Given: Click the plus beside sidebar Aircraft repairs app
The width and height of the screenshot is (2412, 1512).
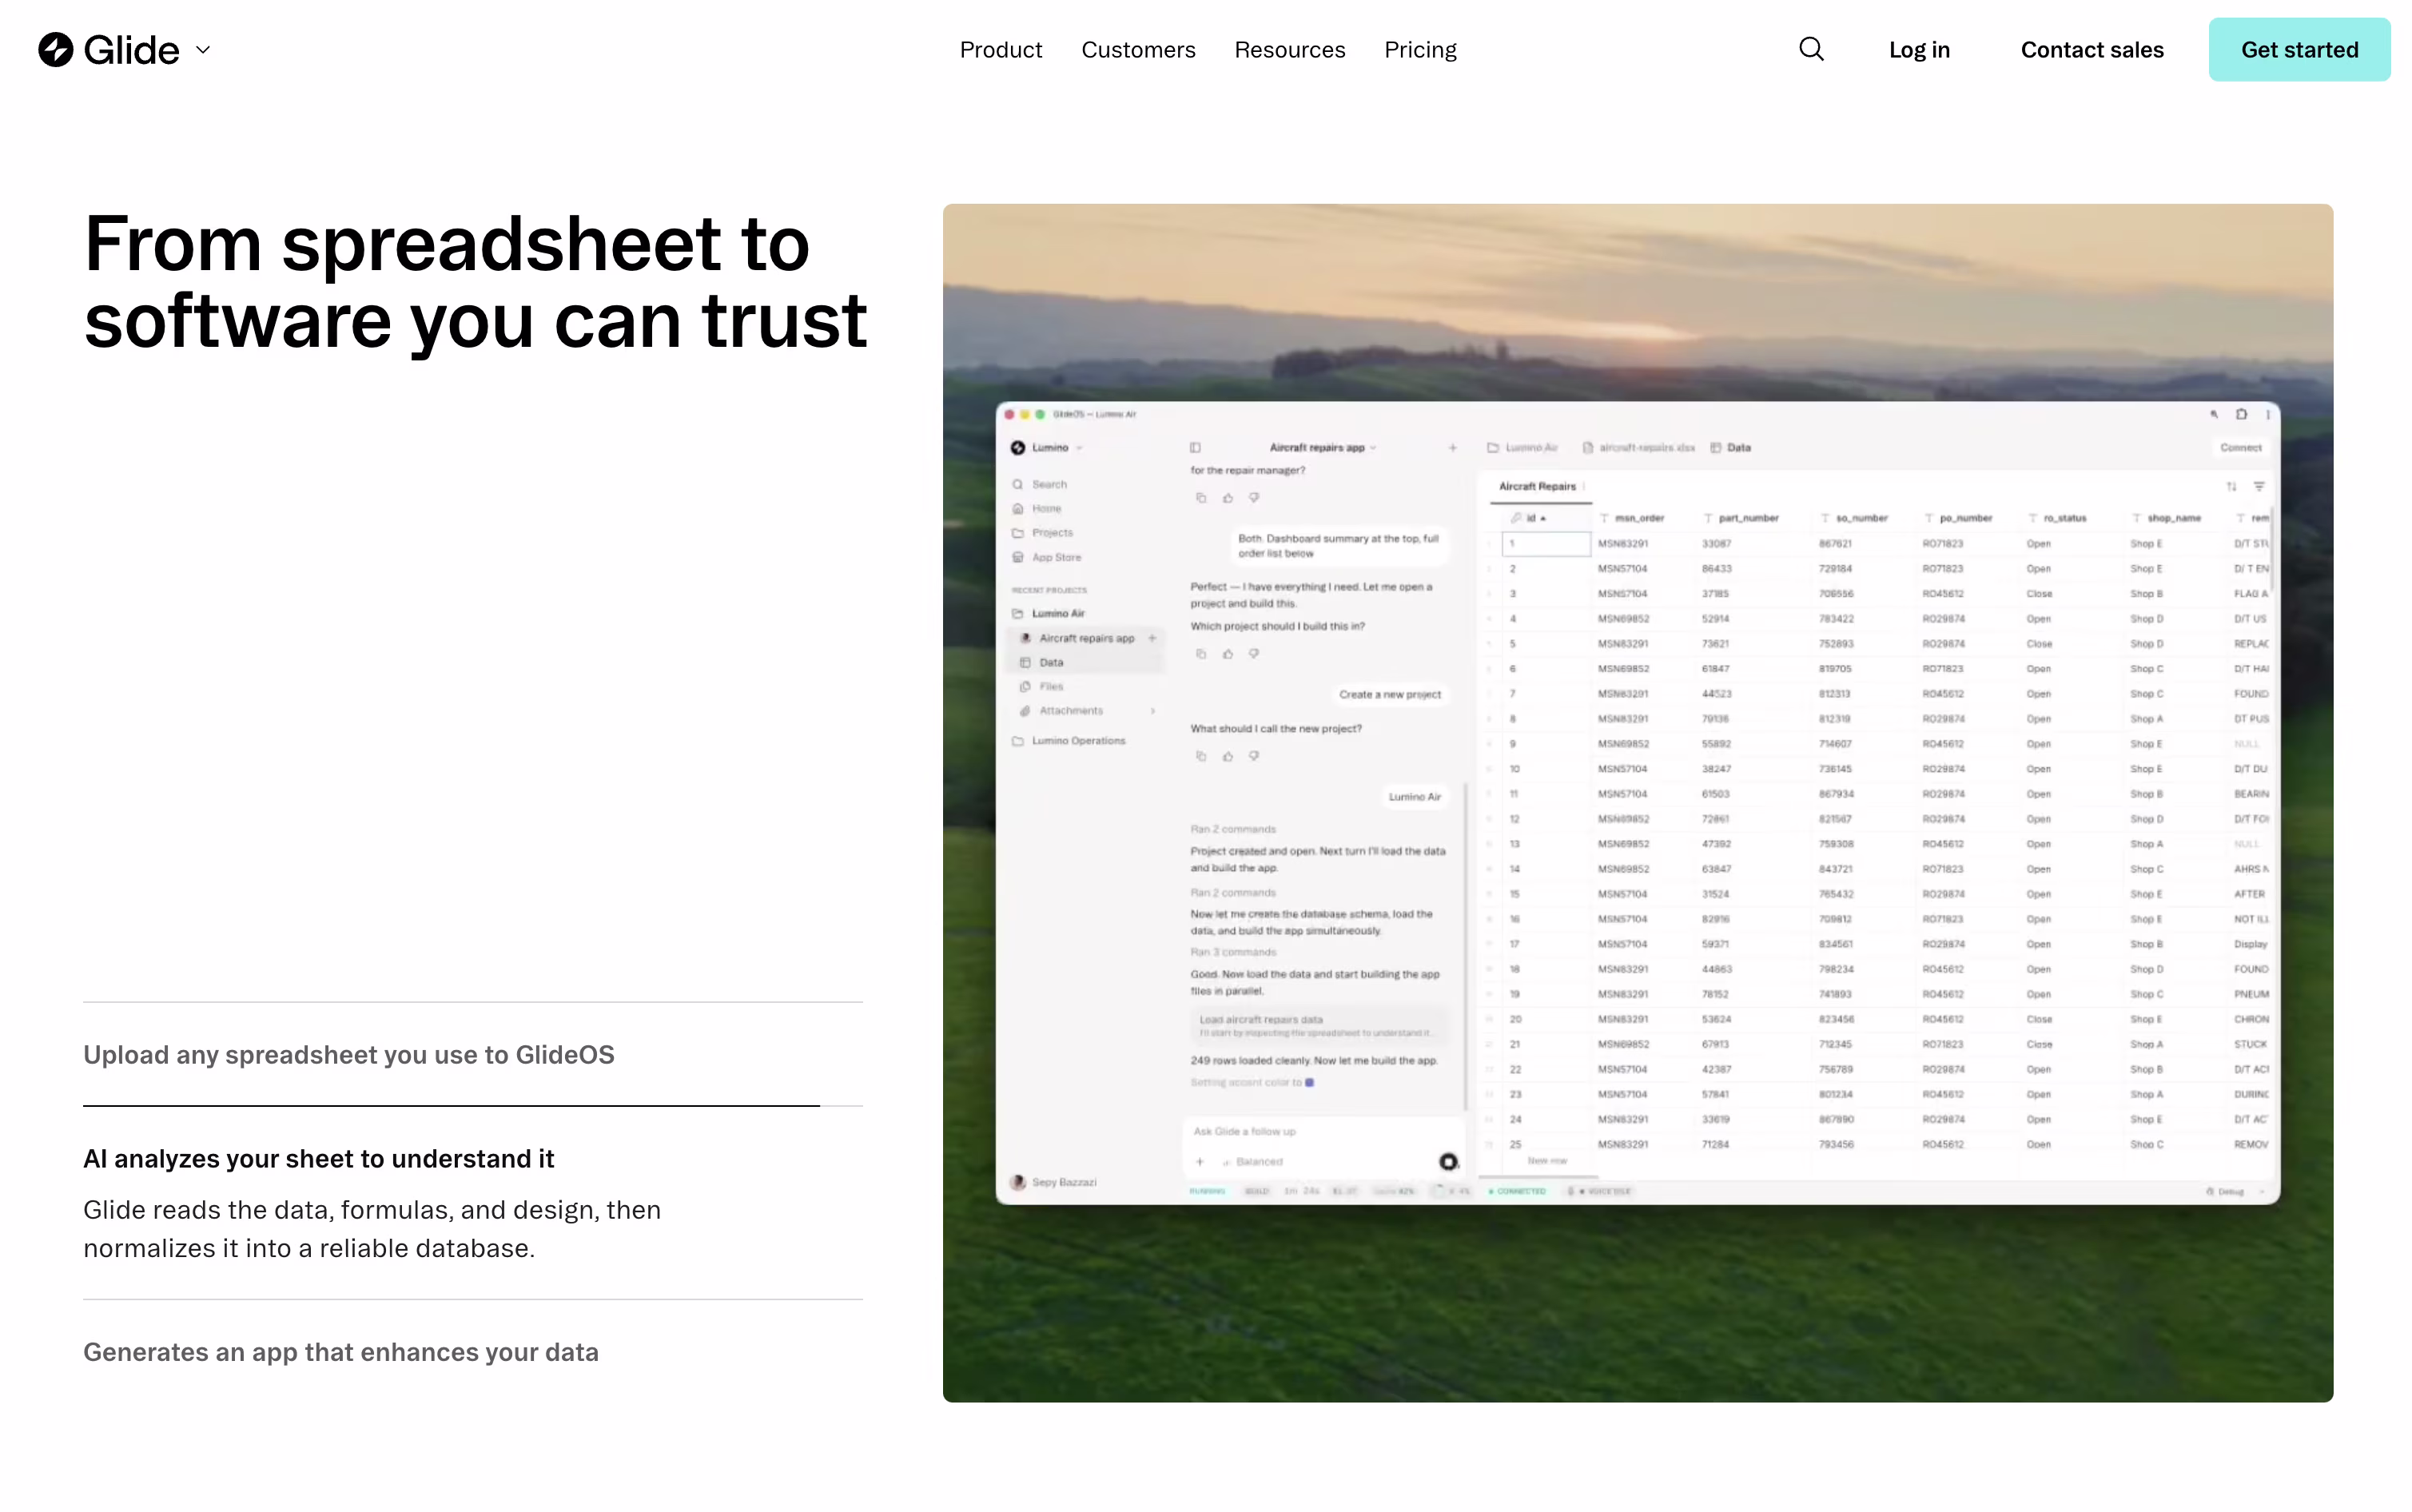Looking at the screenshot, I should point(1152,638).
